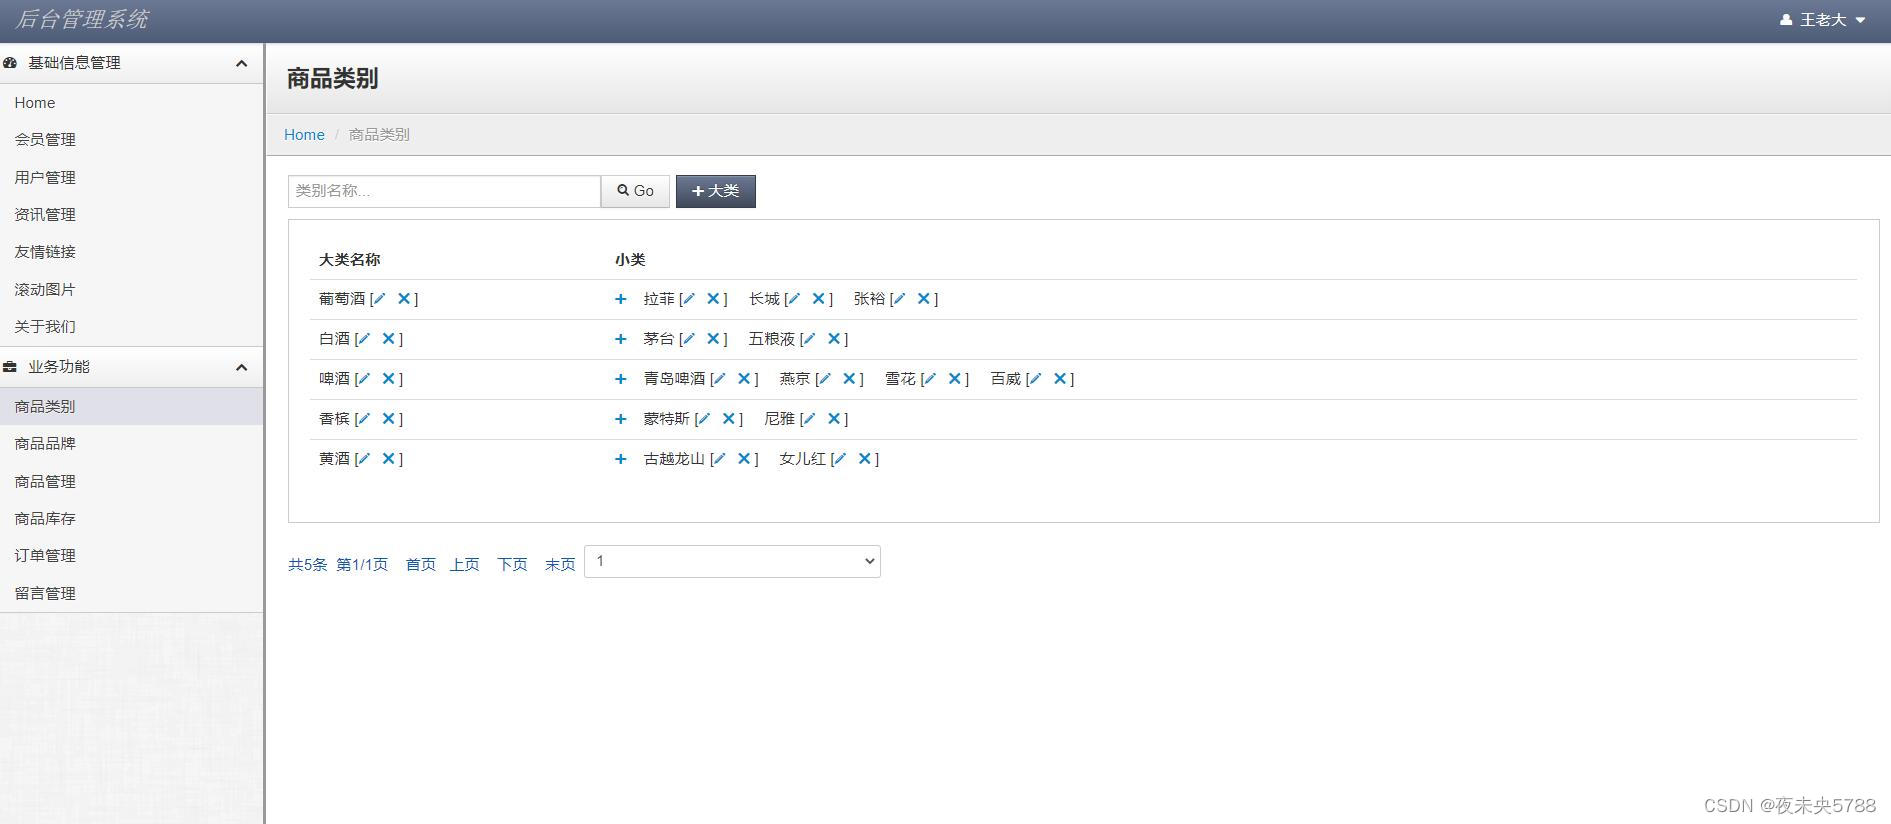Open 商品库存 sidebar item

click(131, 519)
